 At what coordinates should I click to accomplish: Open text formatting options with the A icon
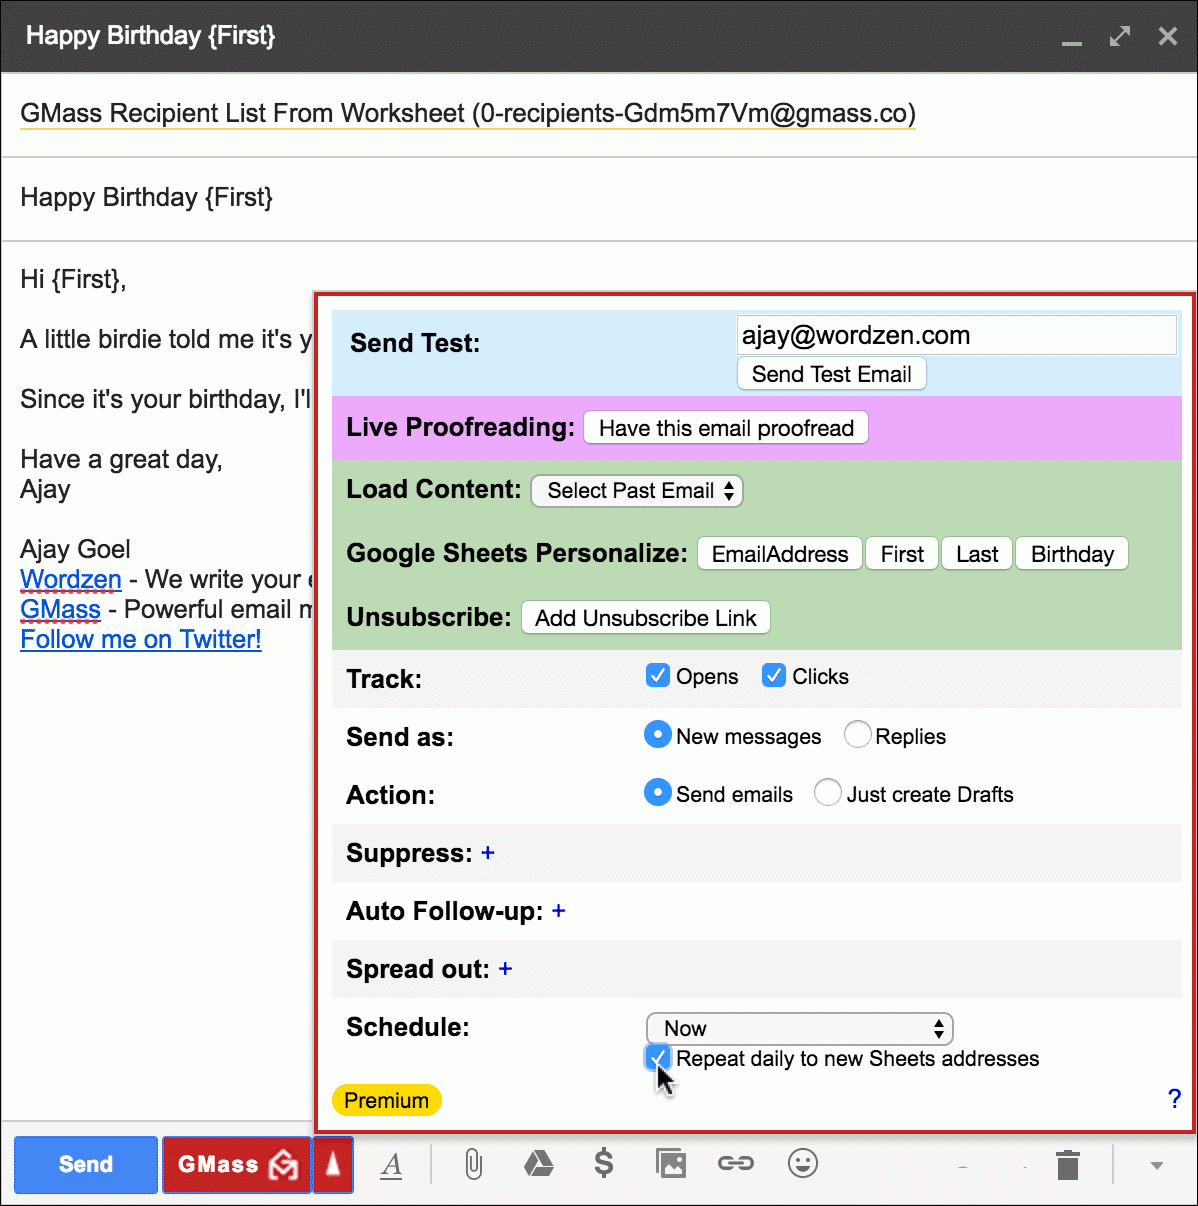click(x=392, y=1164)
